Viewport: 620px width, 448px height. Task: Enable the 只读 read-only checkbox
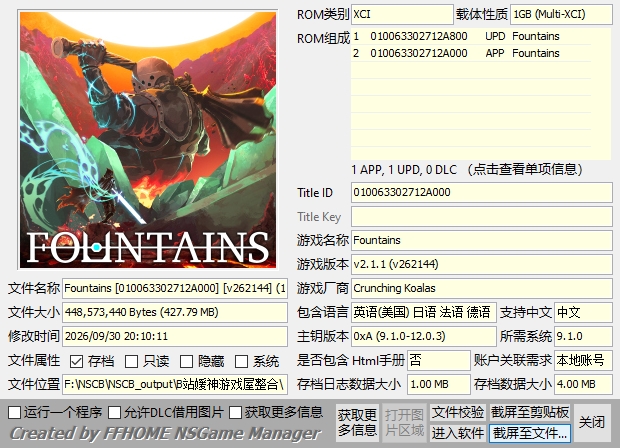pos(131,361)
